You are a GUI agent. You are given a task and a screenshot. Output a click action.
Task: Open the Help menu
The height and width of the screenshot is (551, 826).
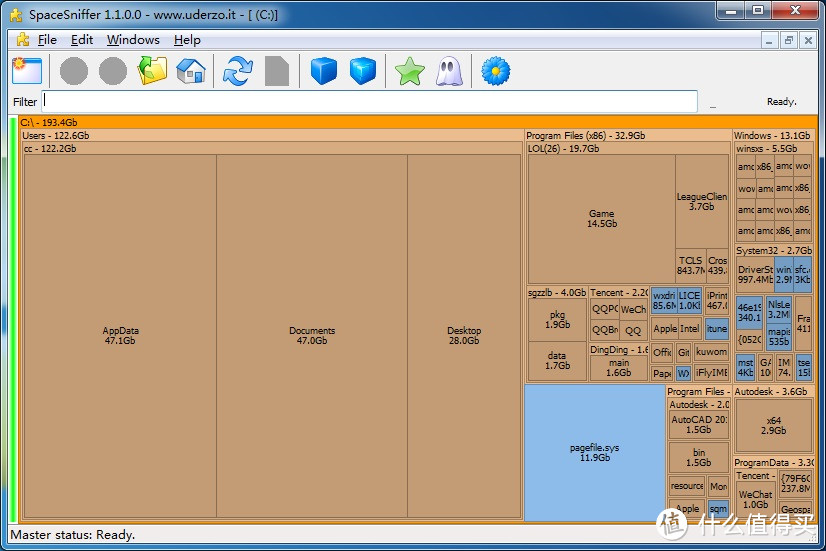[187, 40]
